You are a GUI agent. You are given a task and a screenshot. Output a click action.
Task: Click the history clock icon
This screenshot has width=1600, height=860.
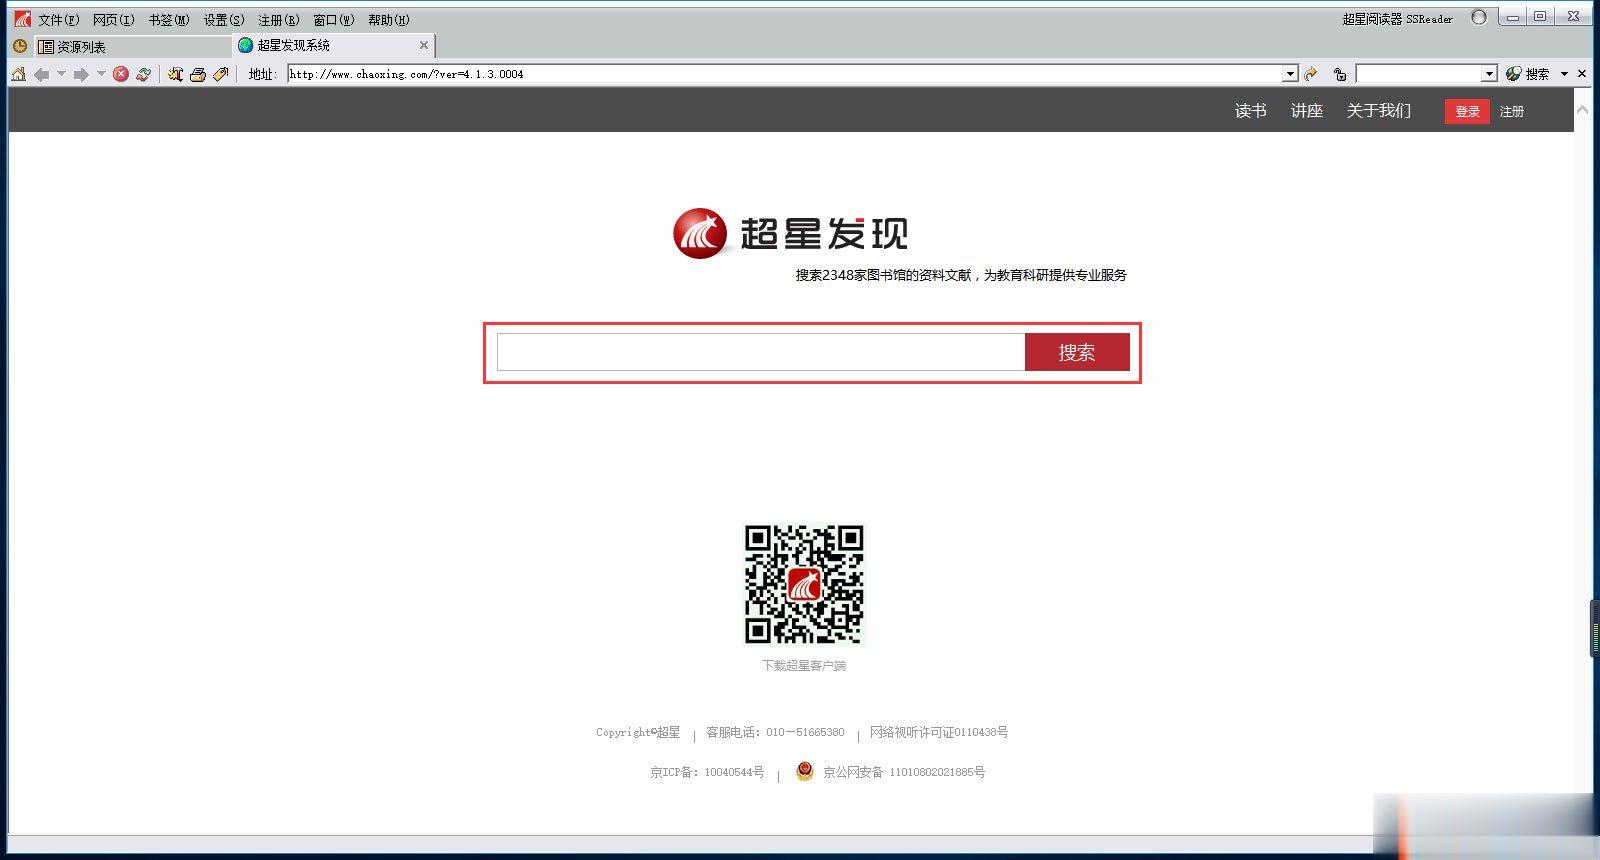(x=19, y=46)
